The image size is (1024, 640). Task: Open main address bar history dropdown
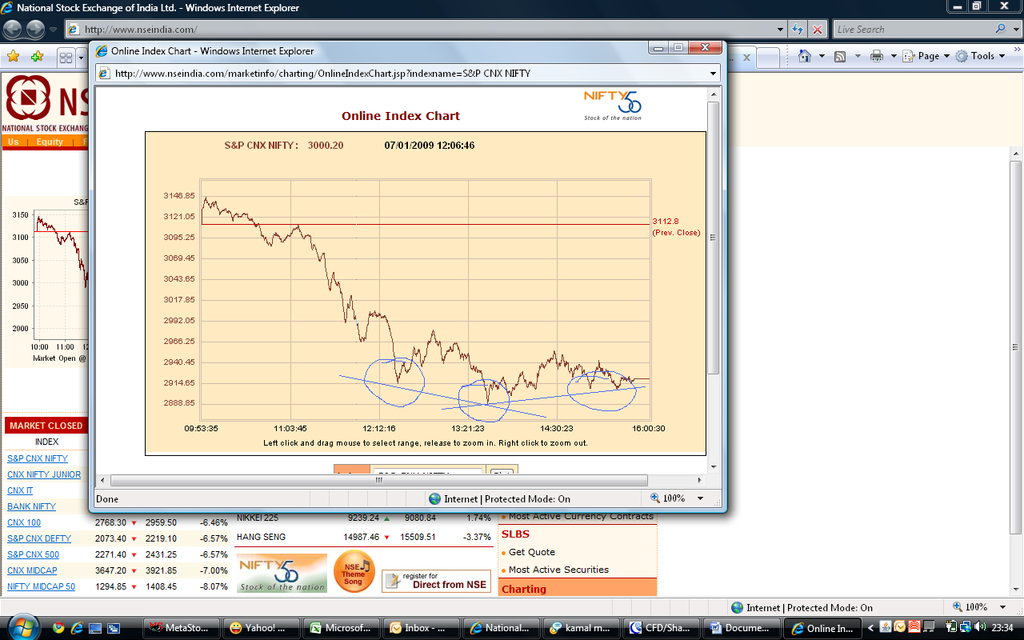click(781, 29)
